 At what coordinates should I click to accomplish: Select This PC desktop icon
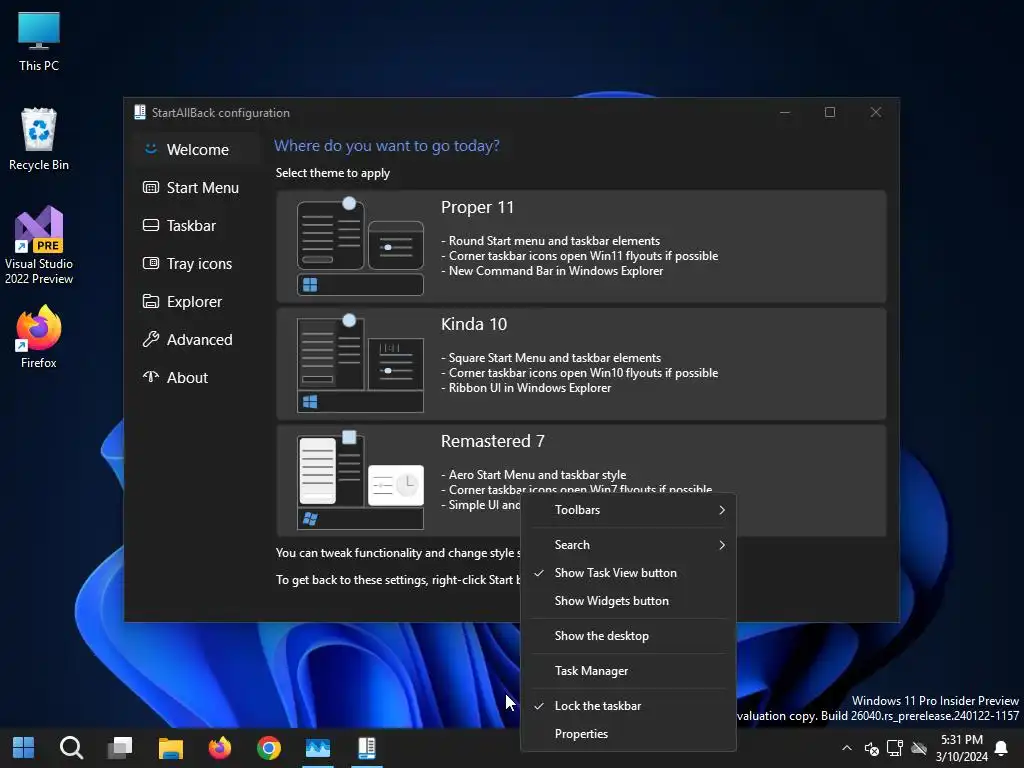point(39,42)
